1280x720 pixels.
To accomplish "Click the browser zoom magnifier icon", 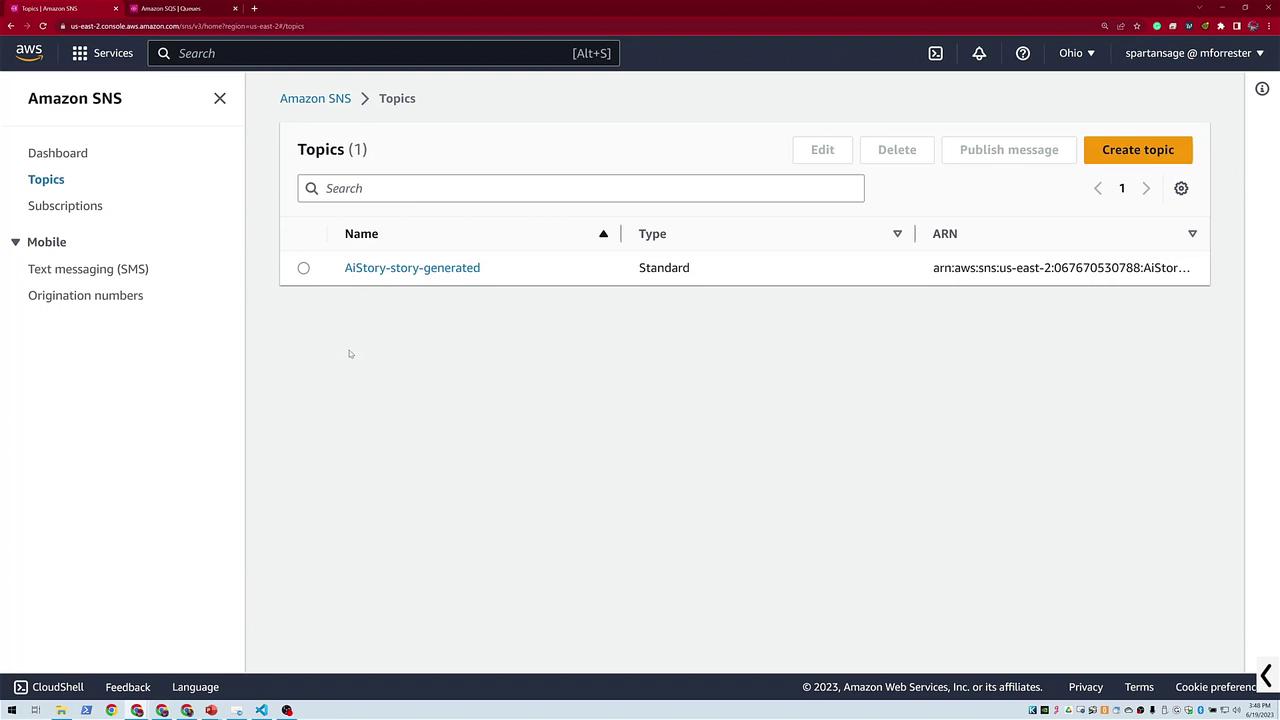I will (1105, 26).
